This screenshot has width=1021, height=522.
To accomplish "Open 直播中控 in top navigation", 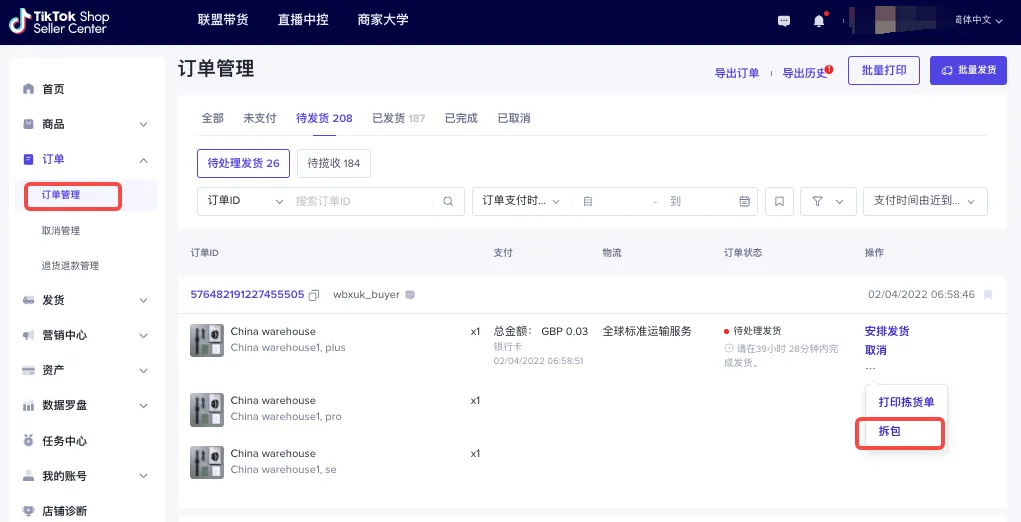I will [x=303, y=20].
